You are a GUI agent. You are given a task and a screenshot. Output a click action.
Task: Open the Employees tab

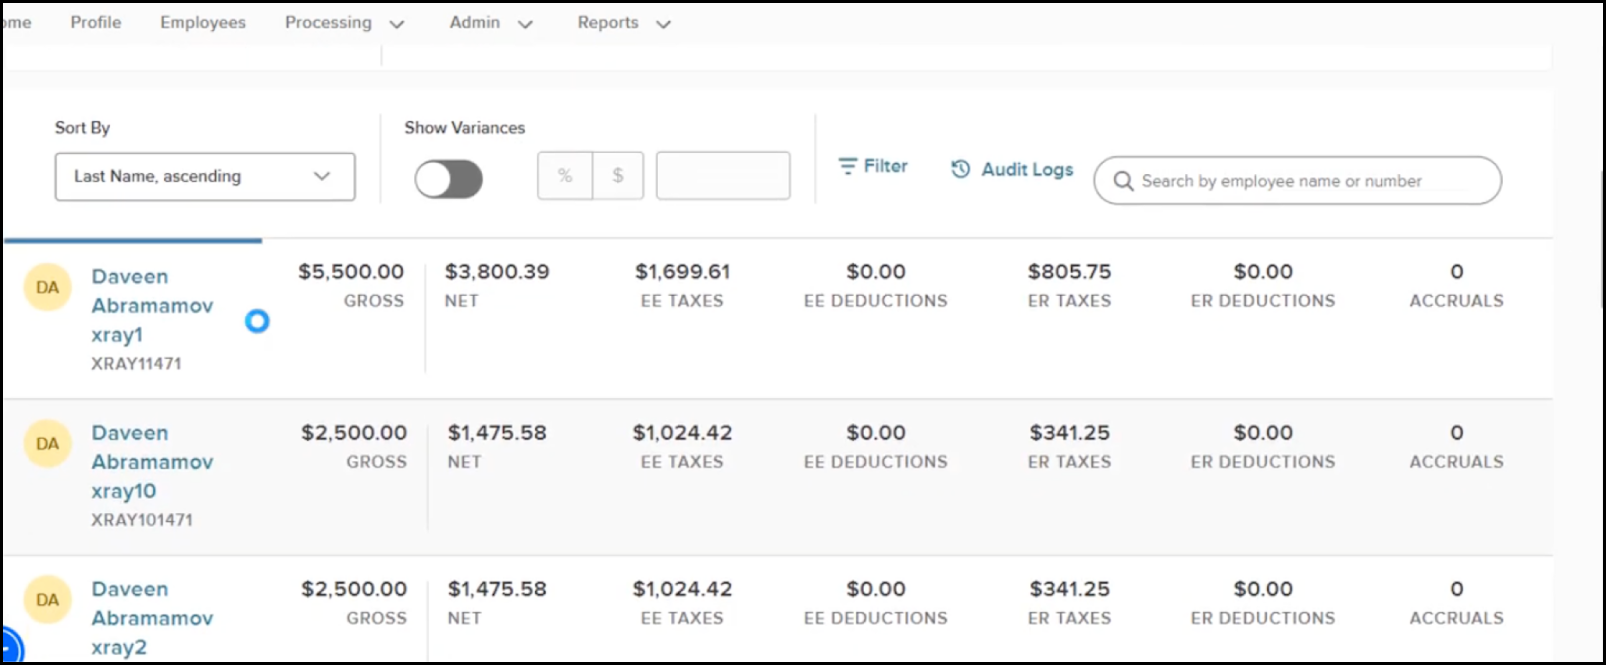click(203, 22)
